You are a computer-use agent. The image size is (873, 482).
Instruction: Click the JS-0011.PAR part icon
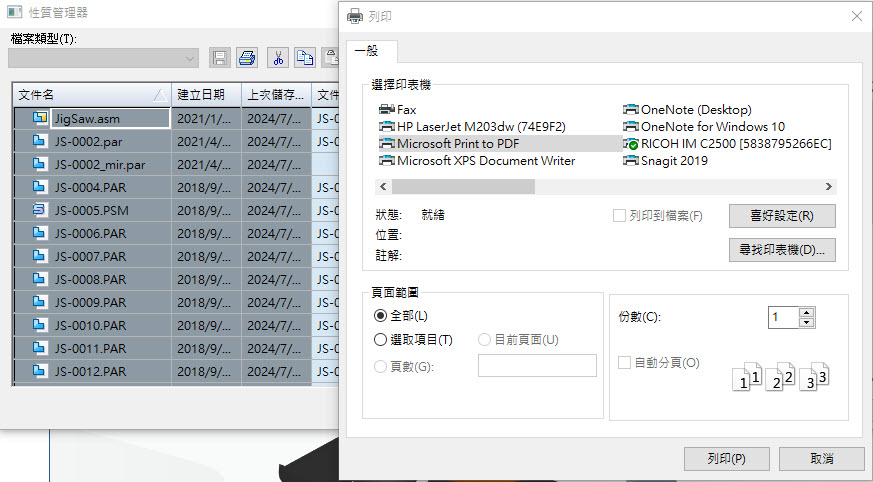[x=39, y=348]
